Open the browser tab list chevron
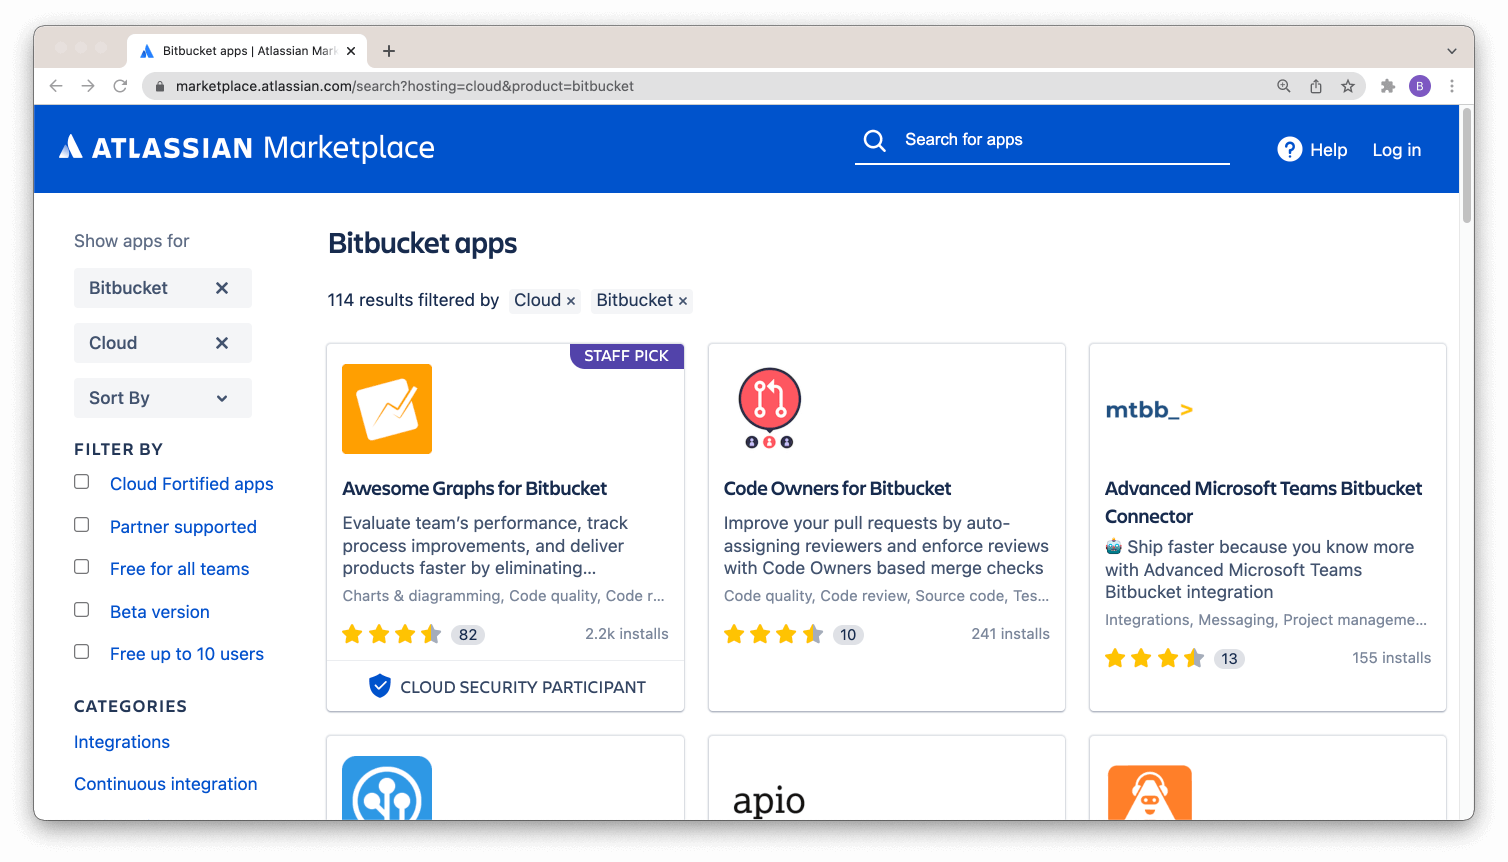The image size is (1508, 862). (1452, 51)
